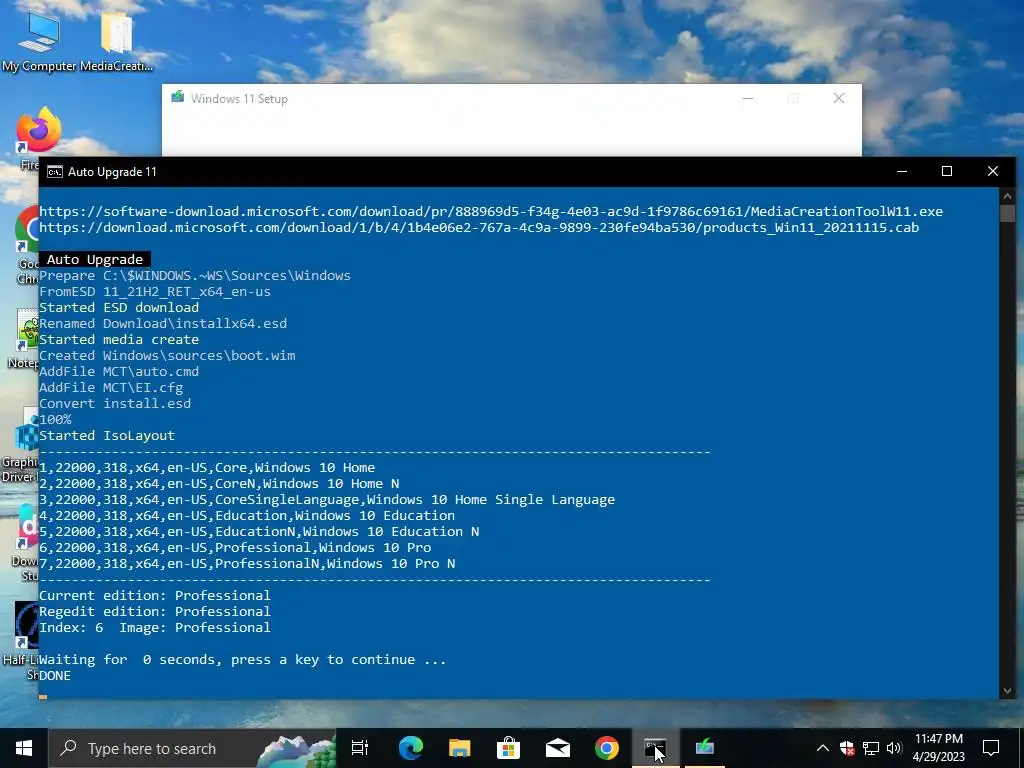1024x768 pixels.
Task: Maximize the Auto Upgrade 11 console window
Action: [947, 172]
